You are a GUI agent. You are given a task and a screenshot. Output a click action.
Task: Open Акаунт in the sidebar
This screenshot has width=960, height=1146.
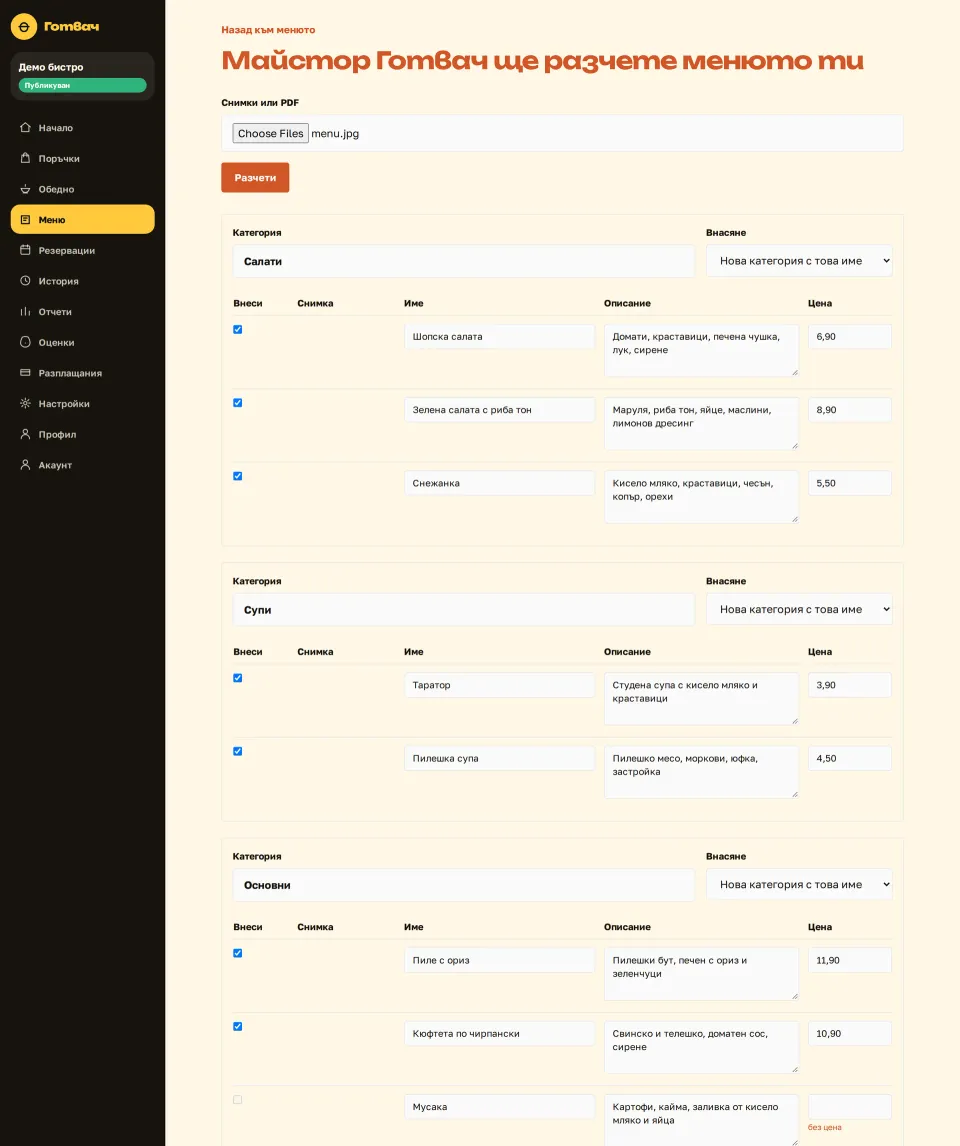[x=83, y=465]
